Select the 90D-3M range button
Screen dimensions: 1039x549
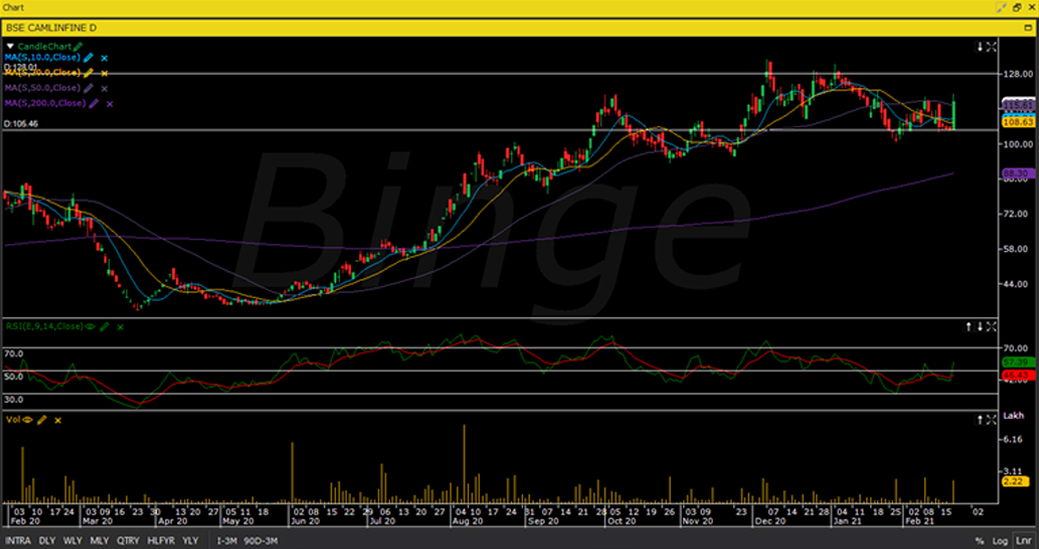click(x=260, y=541)
